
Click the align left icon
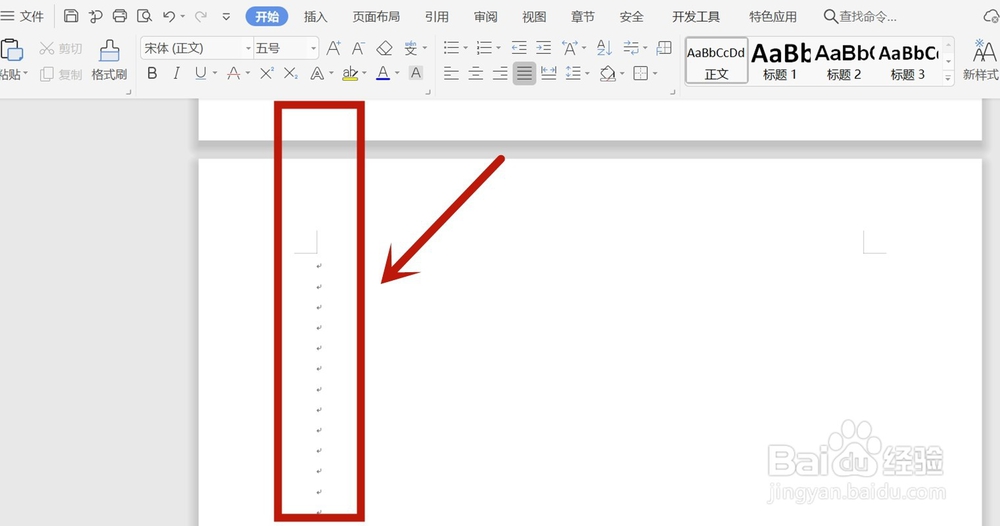click(452, 74)
